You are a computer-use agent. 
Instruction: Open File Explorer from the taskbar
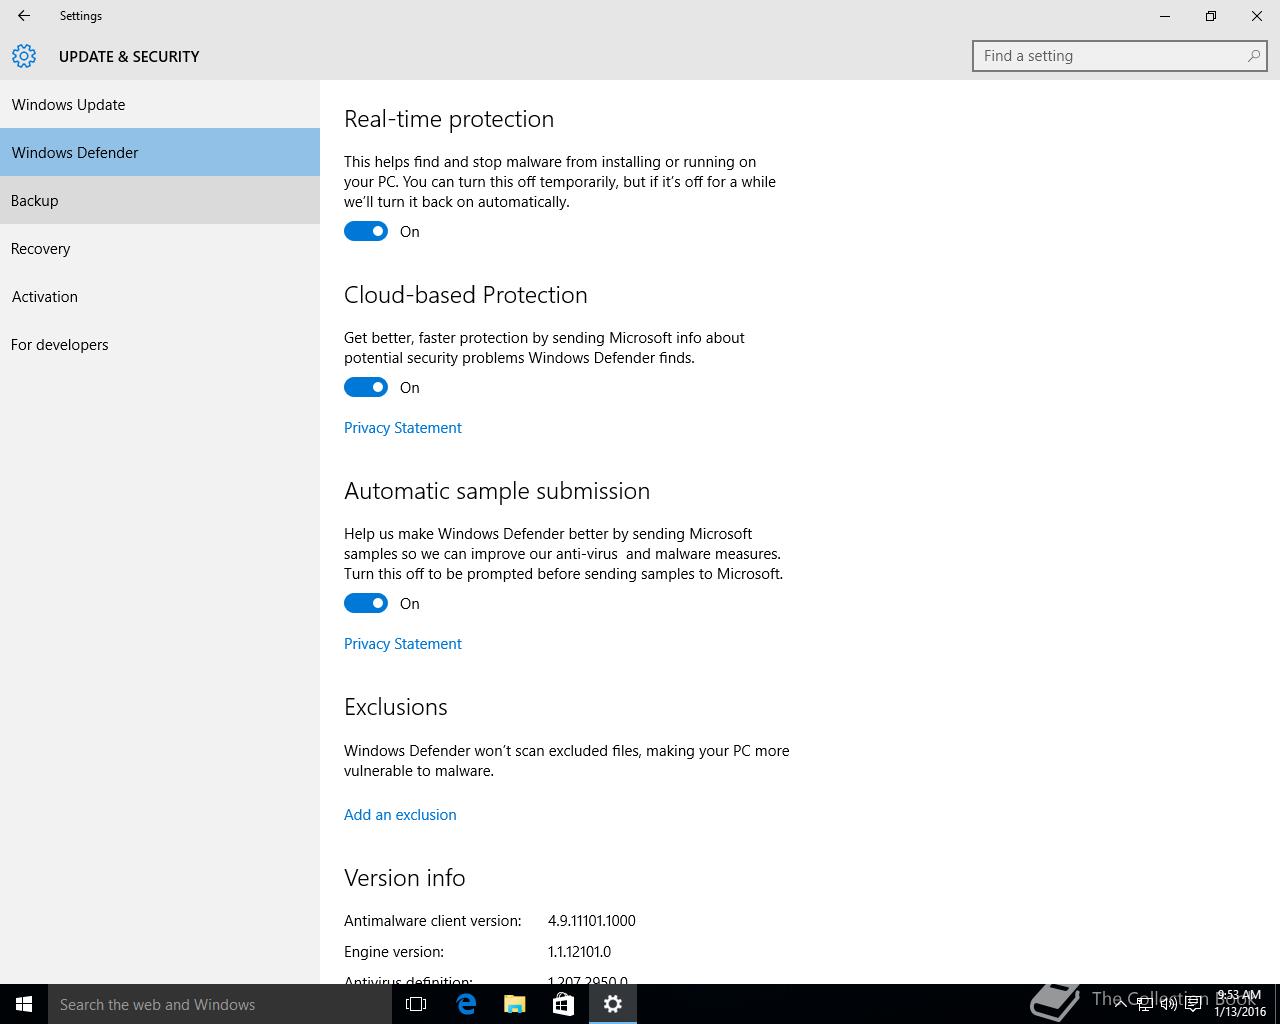pos(514,1004)
